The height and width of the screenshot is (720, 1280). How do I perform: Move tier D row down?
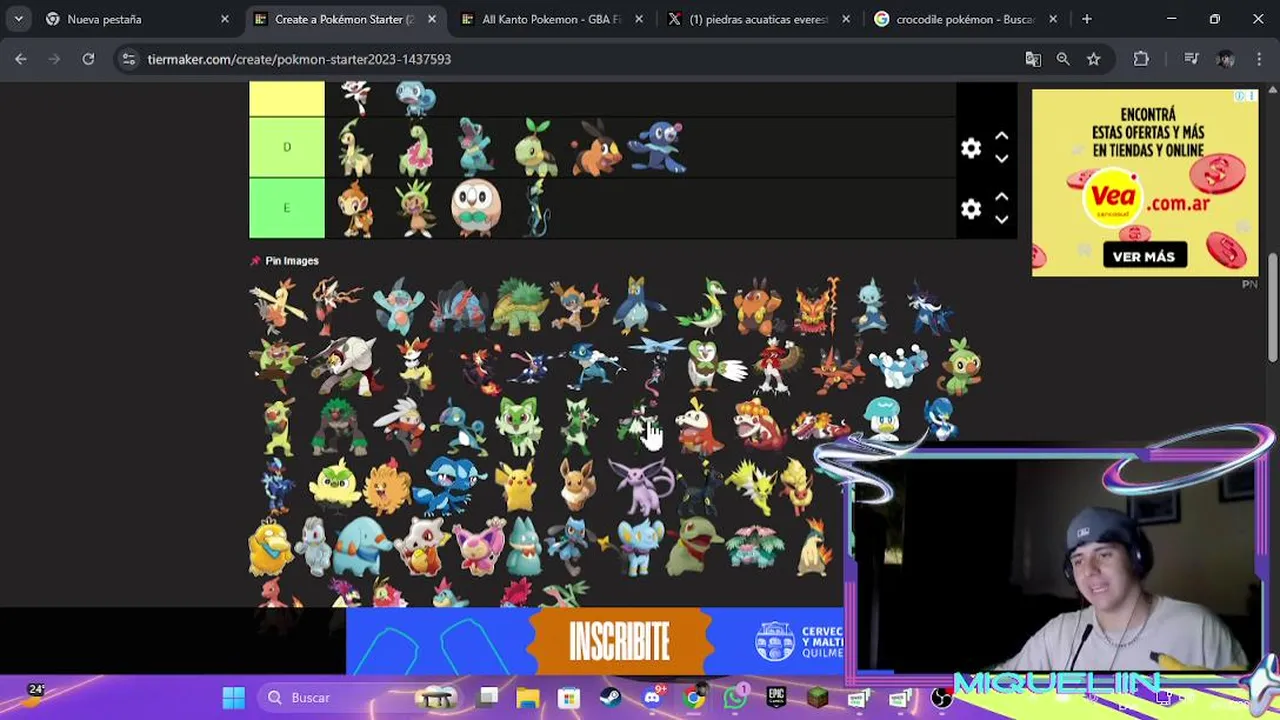pyautogui.click(x=1001, y=159)
